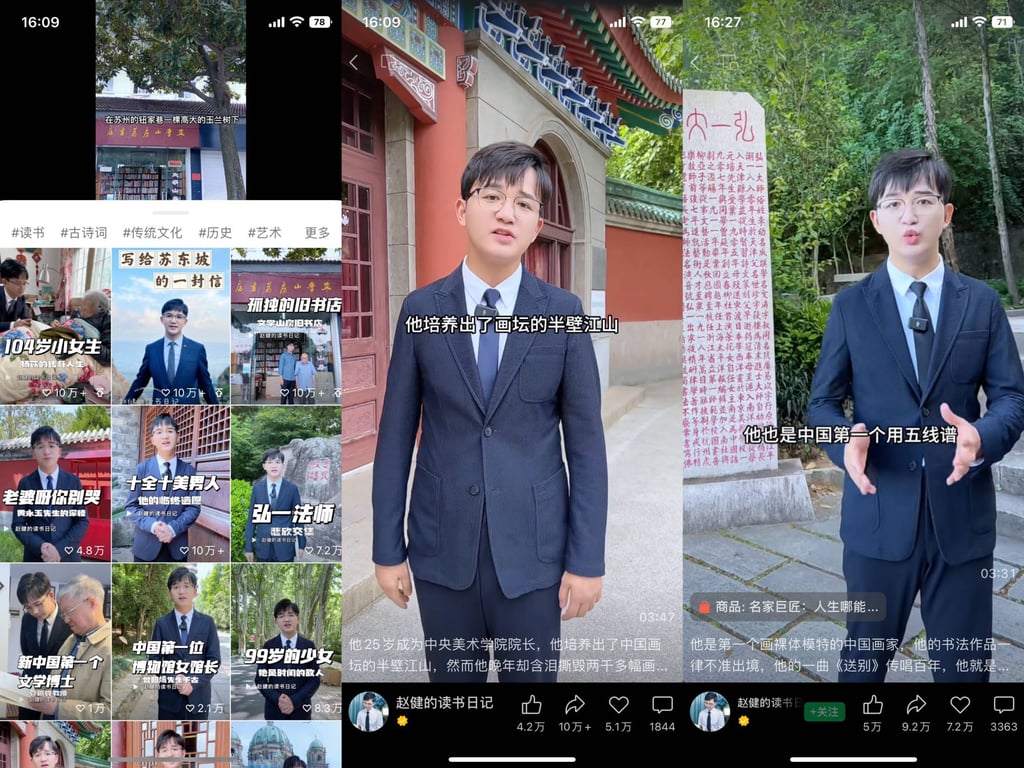Open the 孤独的旧书店 video thumbnail
Screen dimensions: 1024x768
(286, 326)
